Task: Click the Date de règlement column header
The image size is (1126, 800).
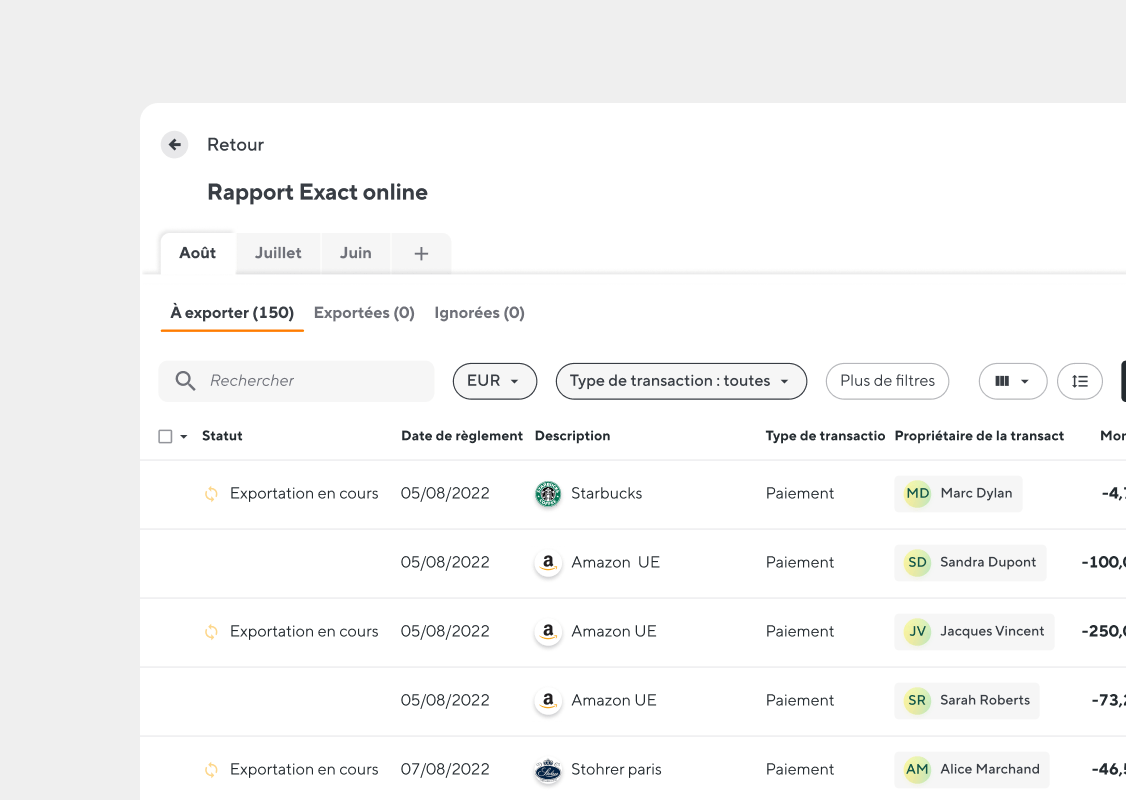Action: pyautogui.click(x=462, y=436)
